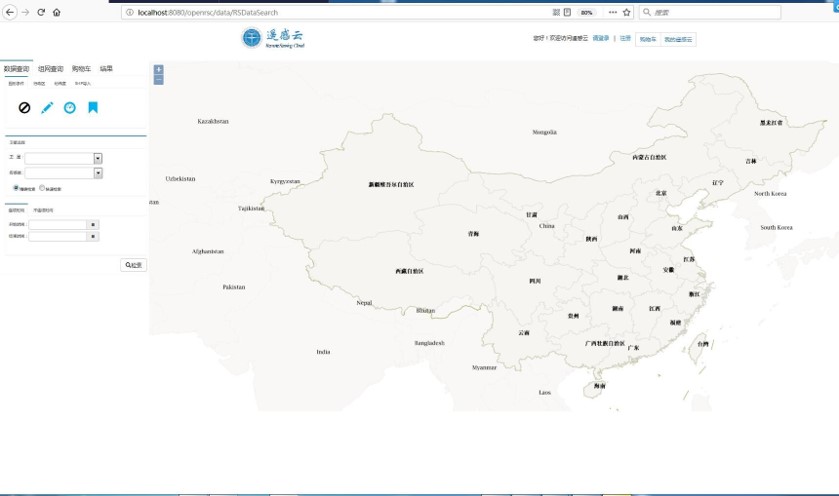Switch to the 组网查询 tab
Image resolution: width=839 pixels, height=496 pixels.
50,69
